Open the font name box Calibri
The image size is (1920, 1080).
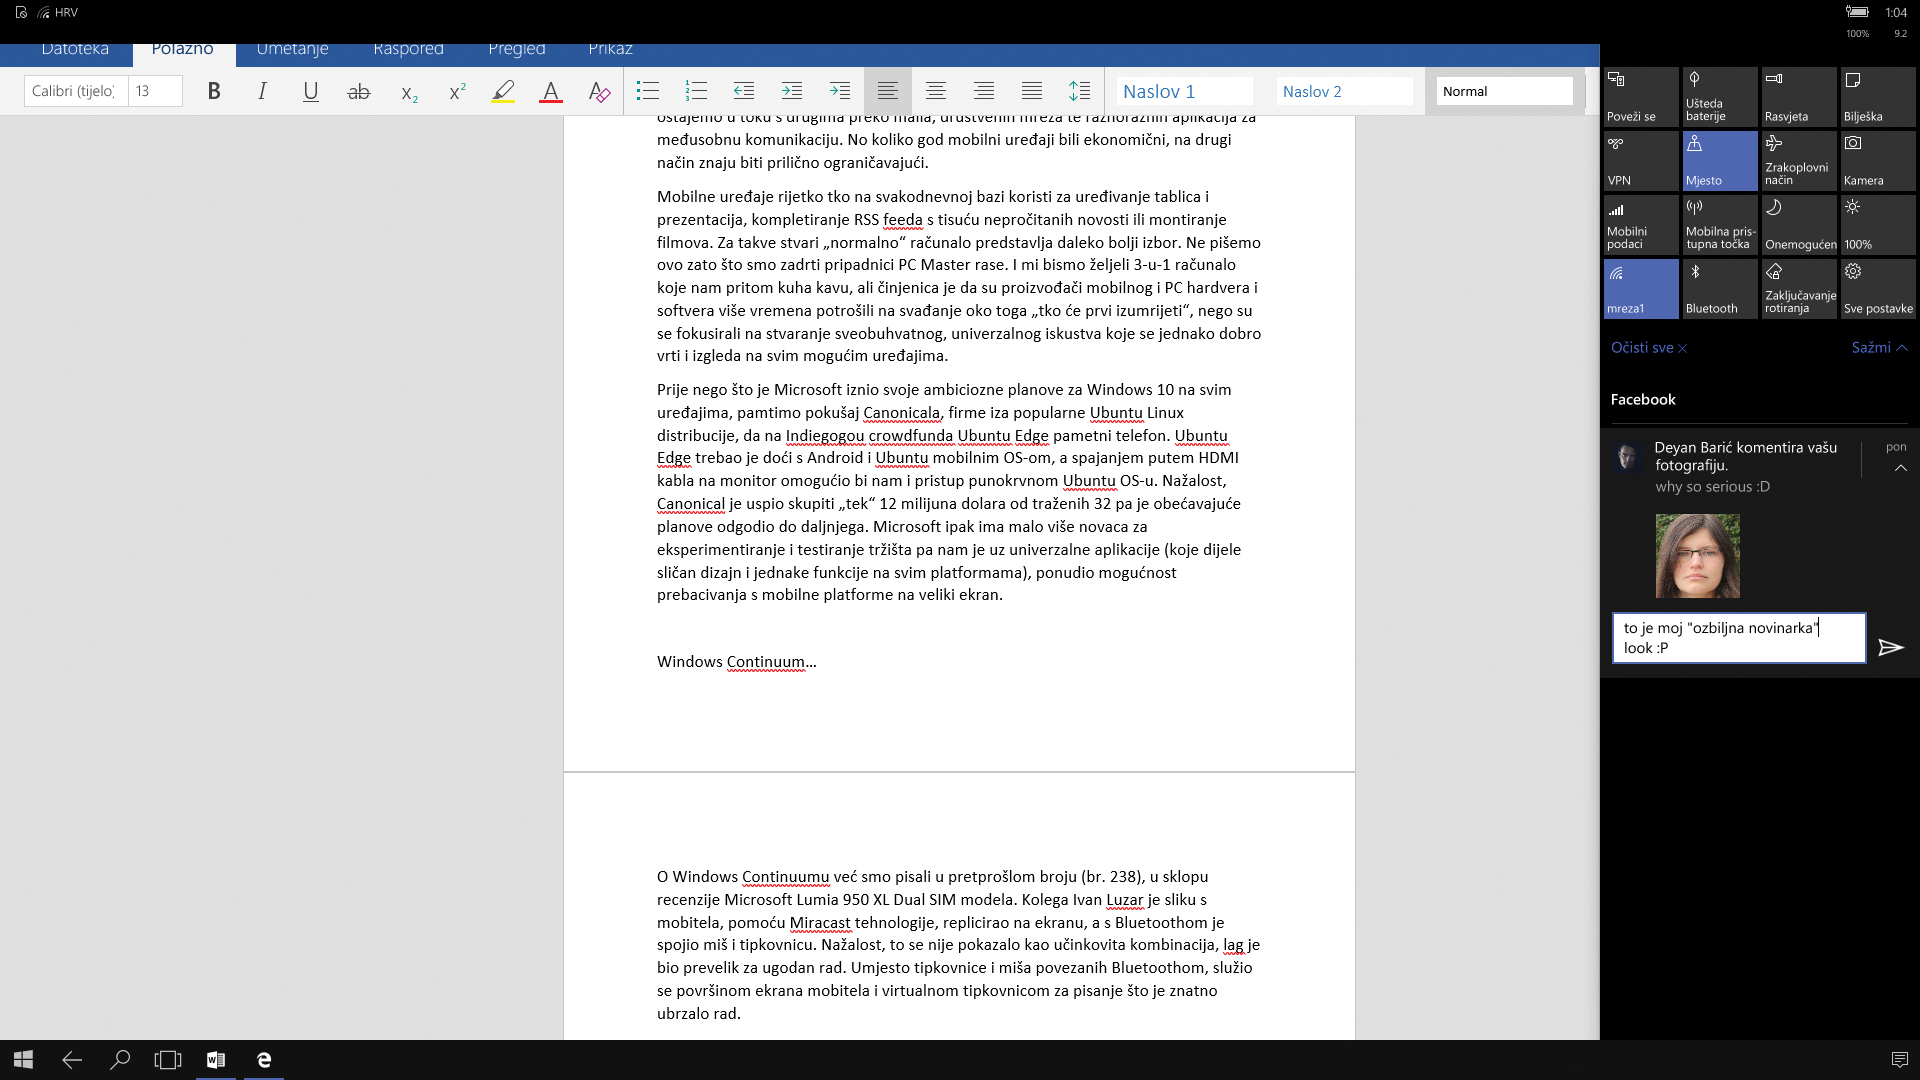tap(76, 91)
